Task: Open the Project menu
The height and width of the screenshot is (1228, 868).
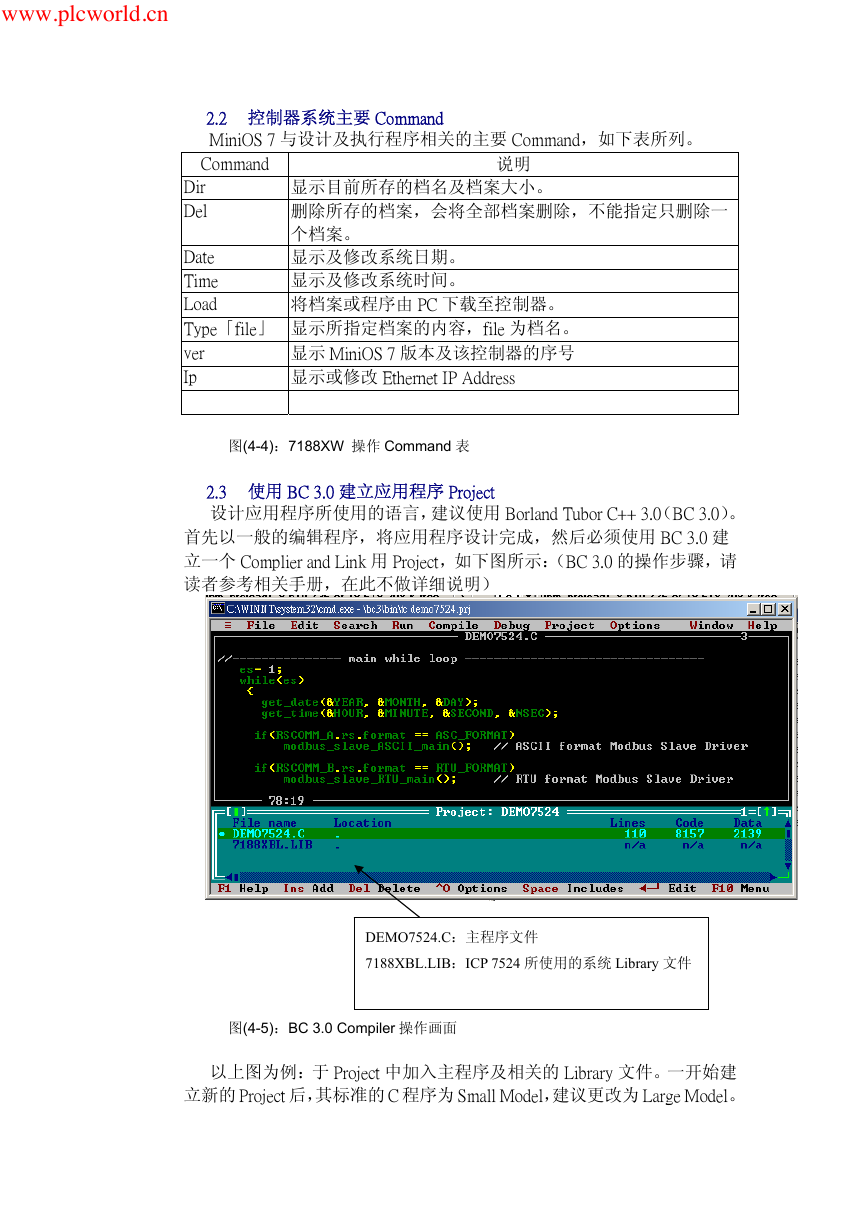Action: [x=569, y=625]
